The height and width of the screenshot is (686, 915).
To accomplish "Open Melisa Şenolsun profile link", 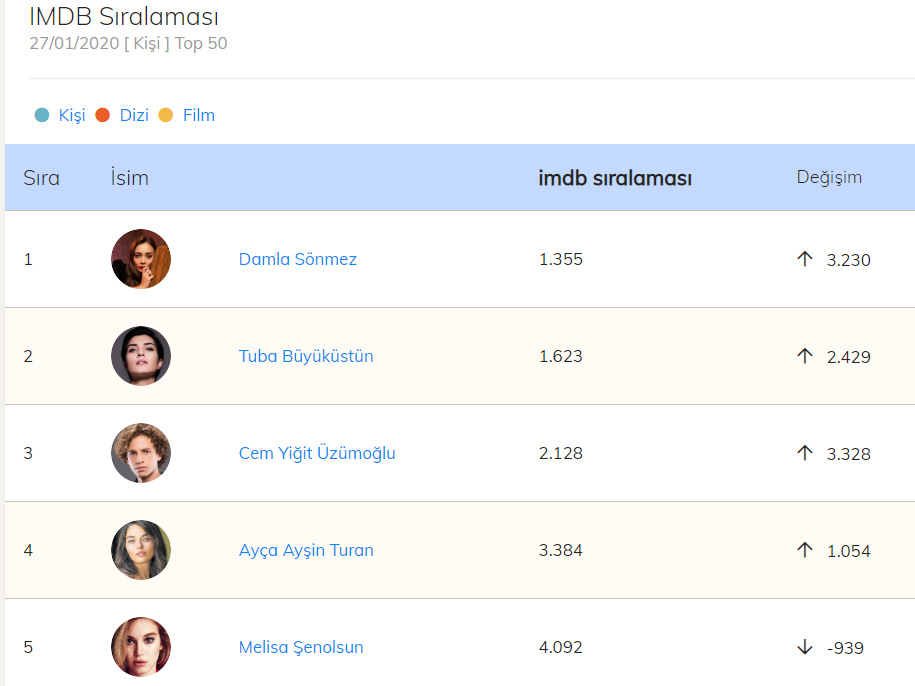I will pyautogui.click(x=301, y=647).
